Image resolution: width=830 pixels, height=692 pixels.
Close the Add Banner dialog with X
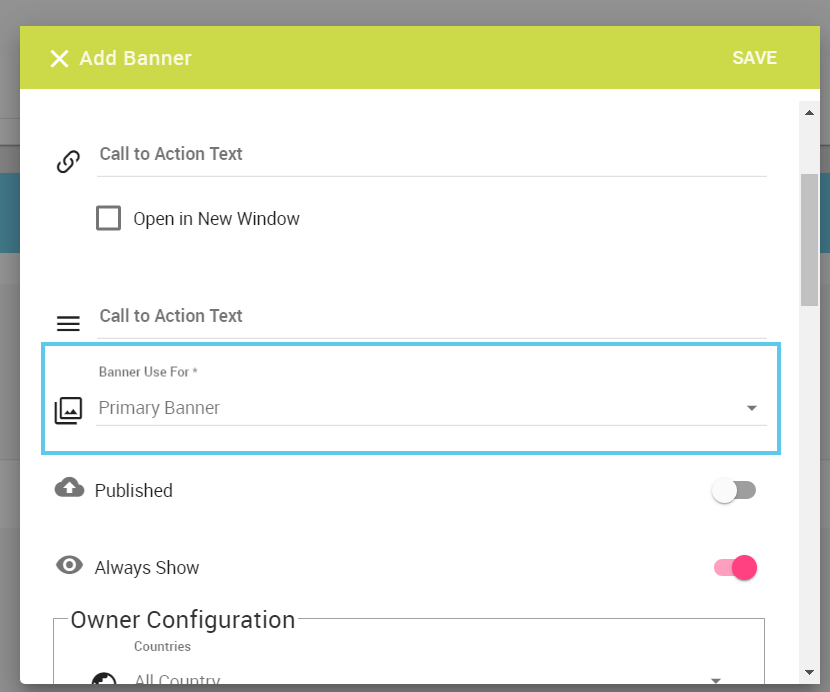click(x=59, y=59)
